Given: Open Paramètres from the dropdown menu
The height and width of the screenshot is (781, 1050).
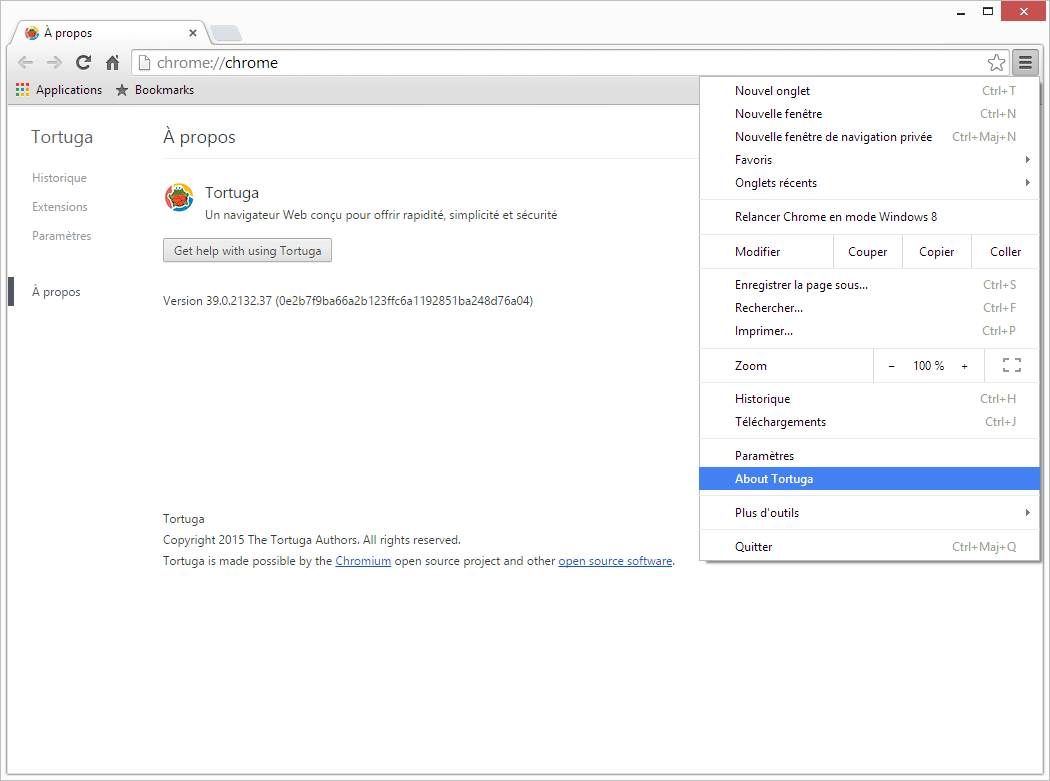Looking at the screenshot, I should pos(869,455).
